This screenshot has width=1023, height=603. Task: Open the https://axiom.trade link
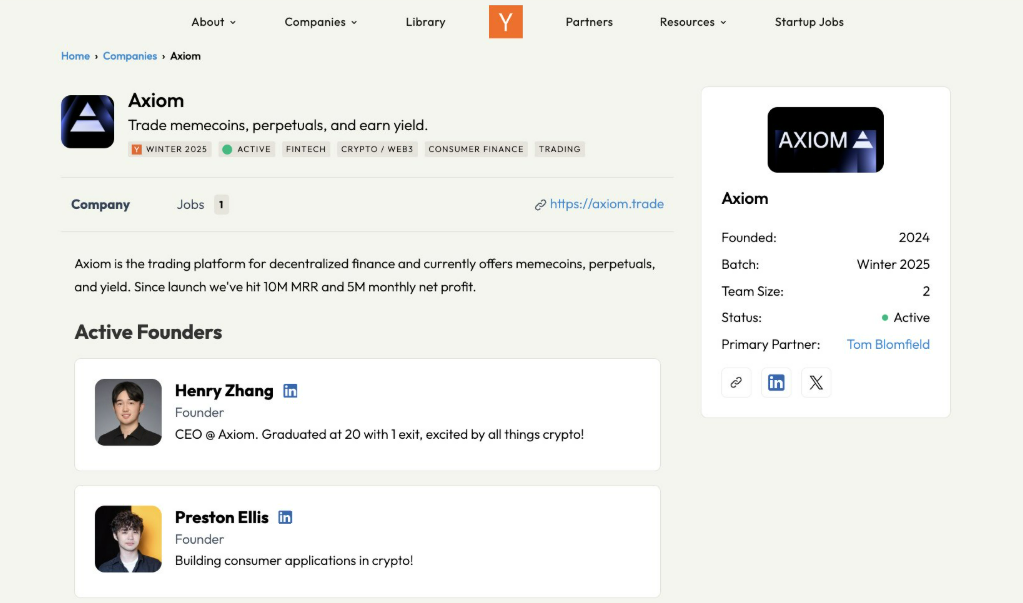(x=606, y=204)
